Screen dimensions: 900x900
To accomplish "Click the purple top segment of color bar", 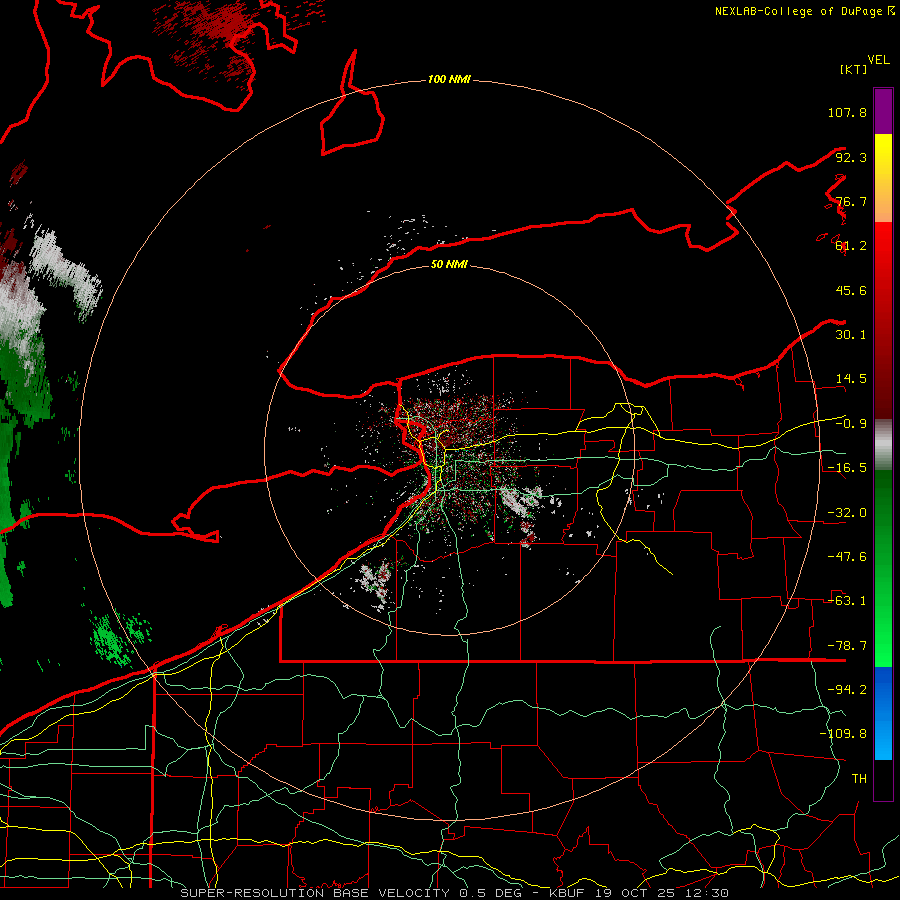I will [883, 111].
